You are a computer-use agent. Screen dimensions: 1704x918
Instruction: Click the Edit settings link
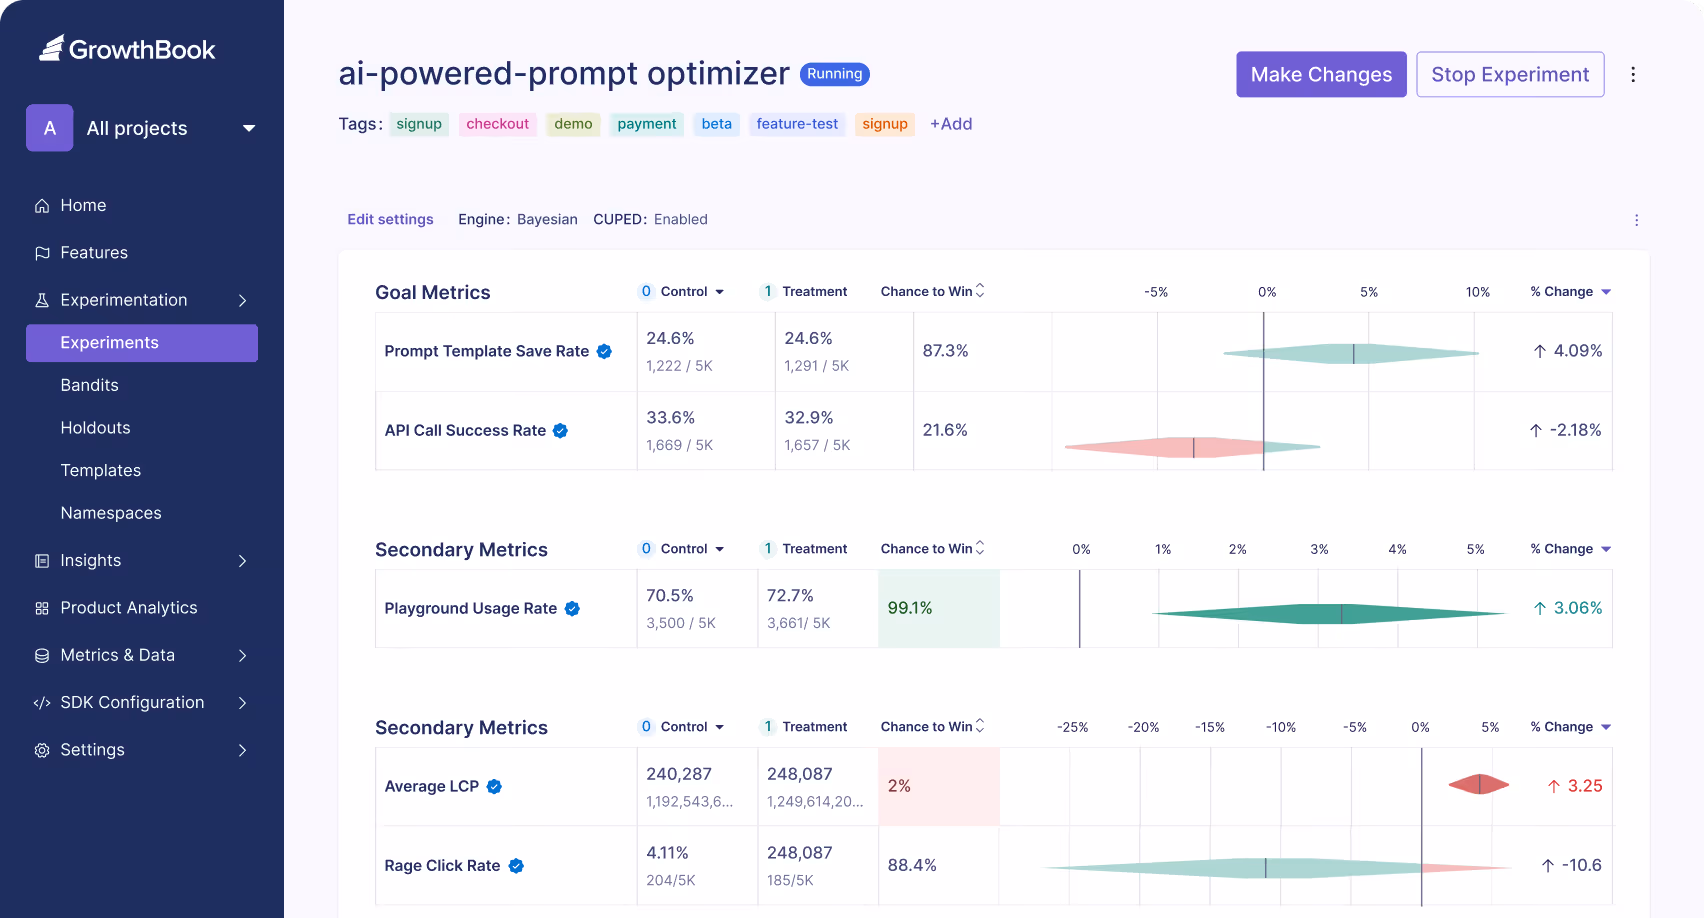pos(390,219)
